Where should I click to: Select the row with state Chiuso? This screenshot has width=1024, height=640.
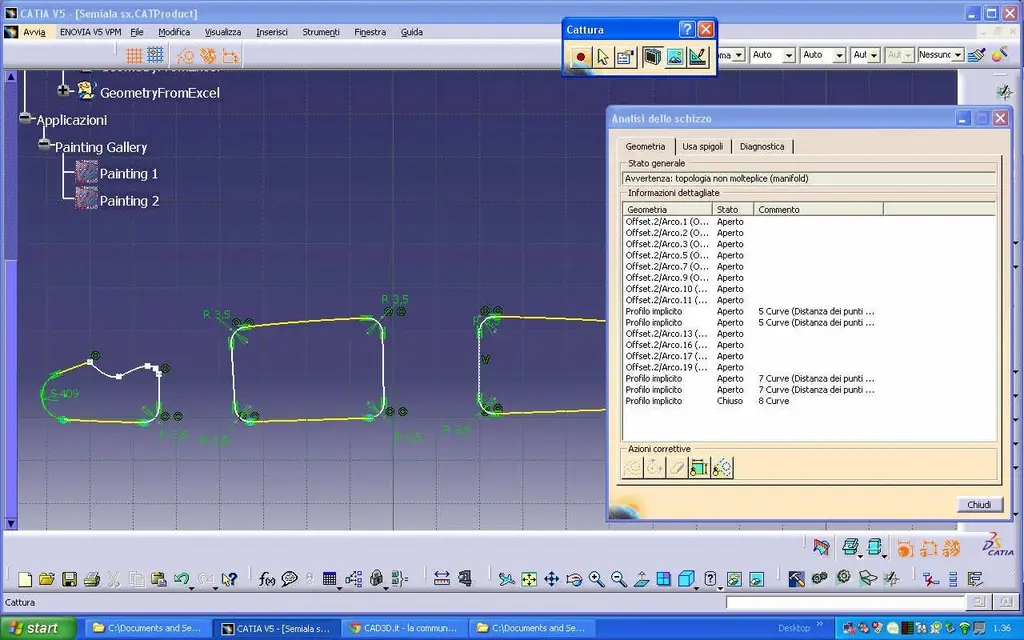(808, 401)
